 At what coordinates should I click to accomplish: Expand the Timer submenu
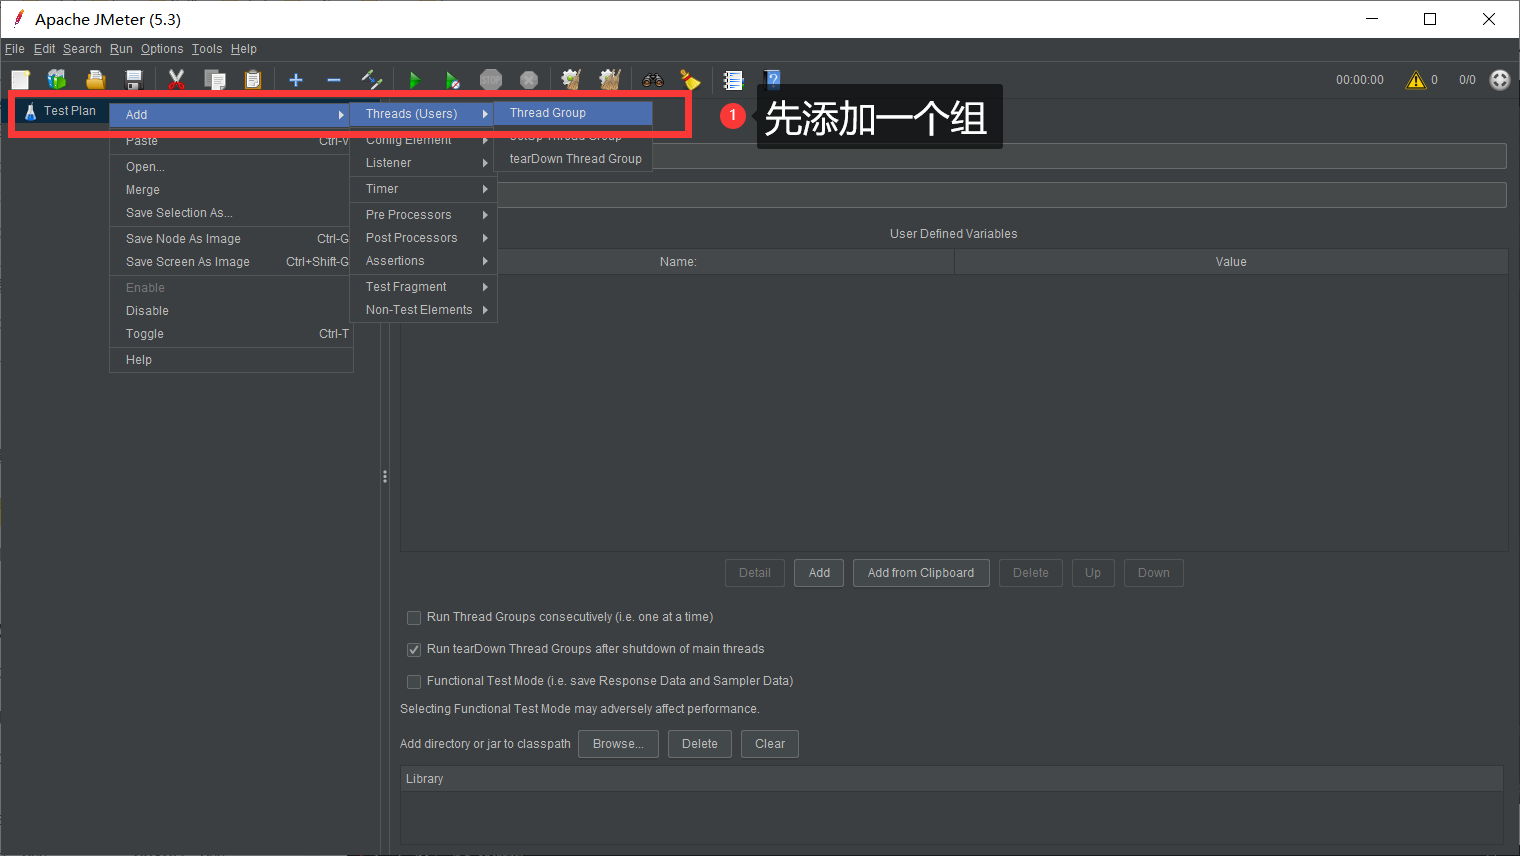[x=423, y=189]
